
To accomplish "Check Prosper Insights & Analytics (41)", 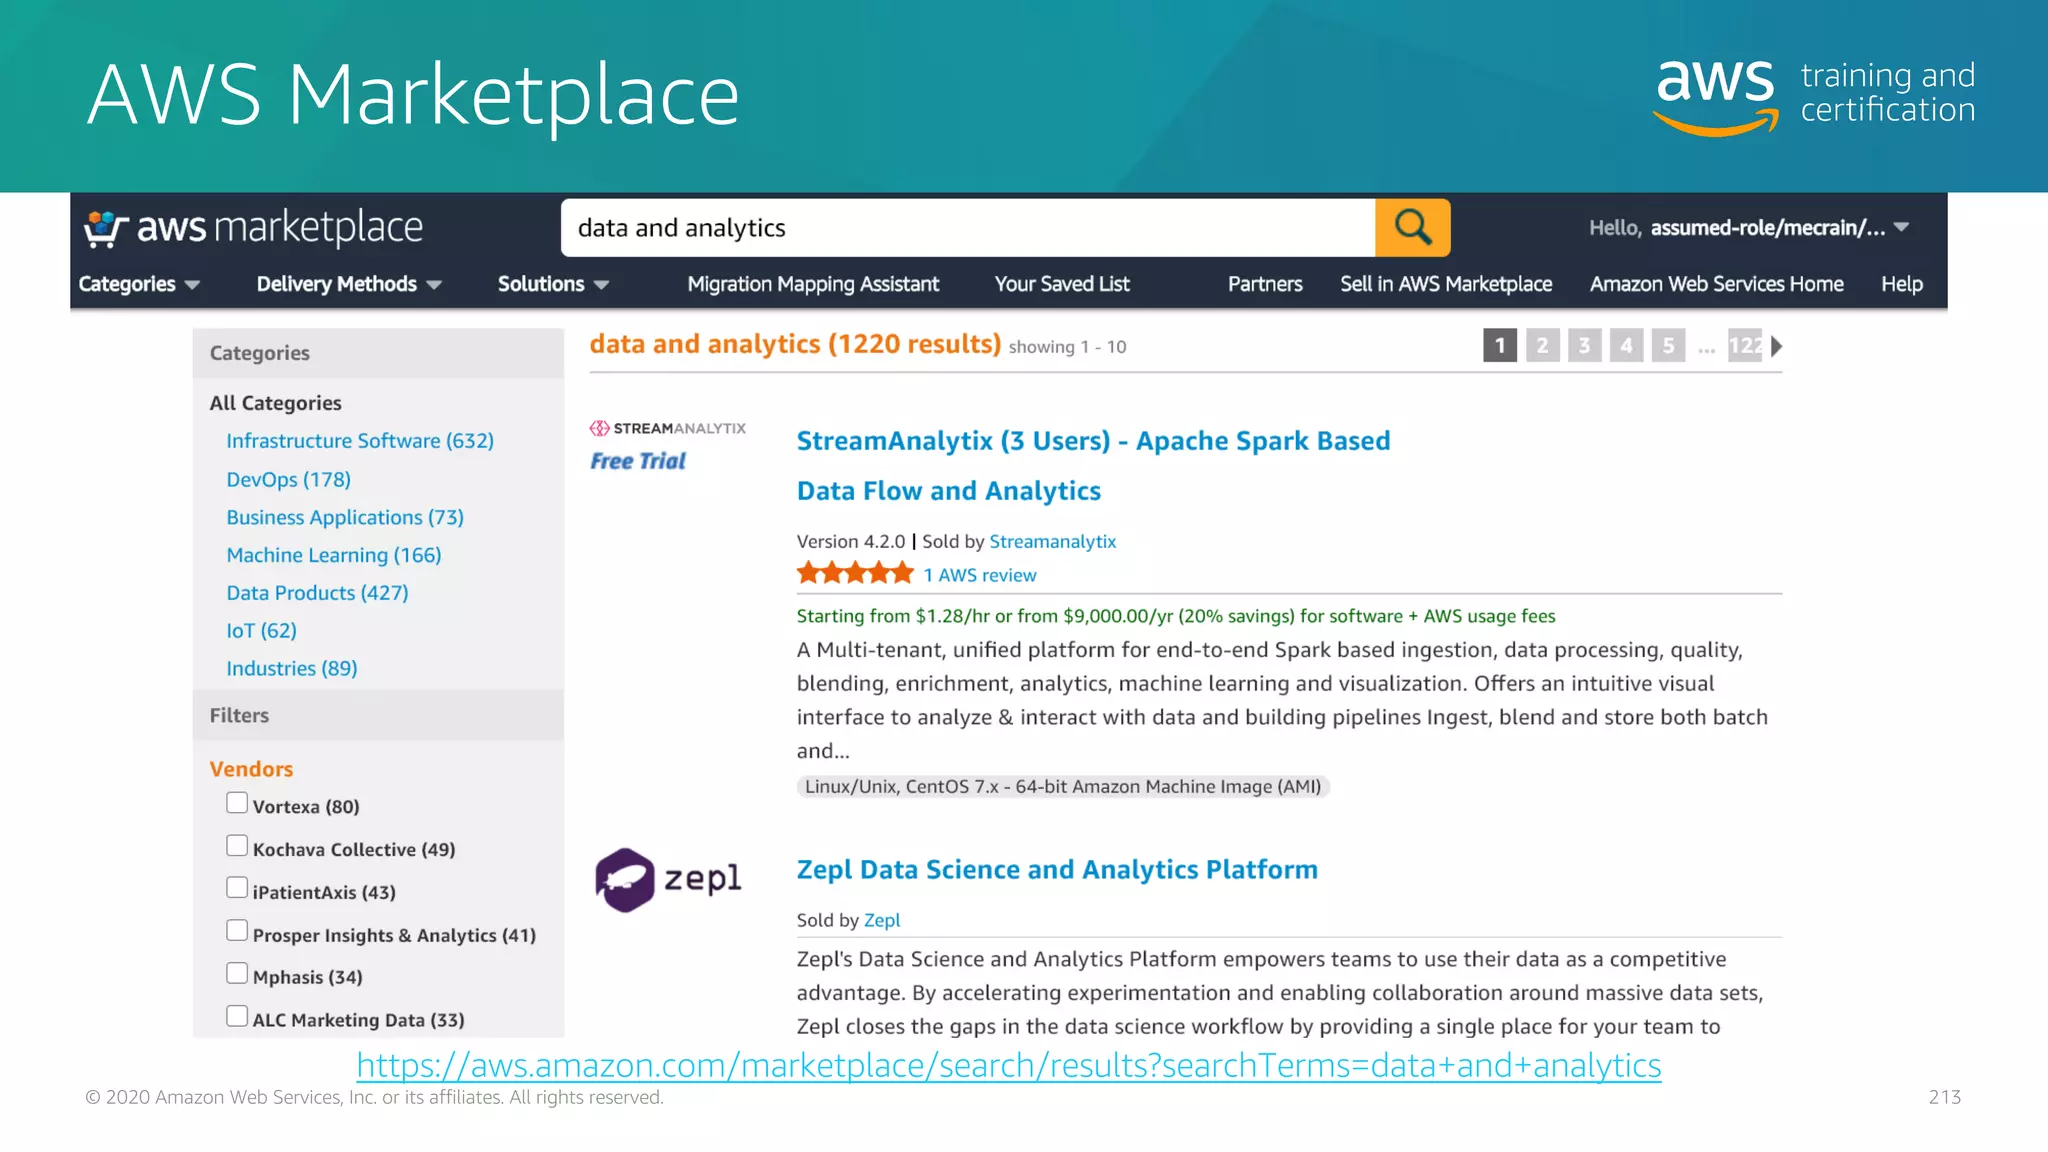I will pos(237,931).
